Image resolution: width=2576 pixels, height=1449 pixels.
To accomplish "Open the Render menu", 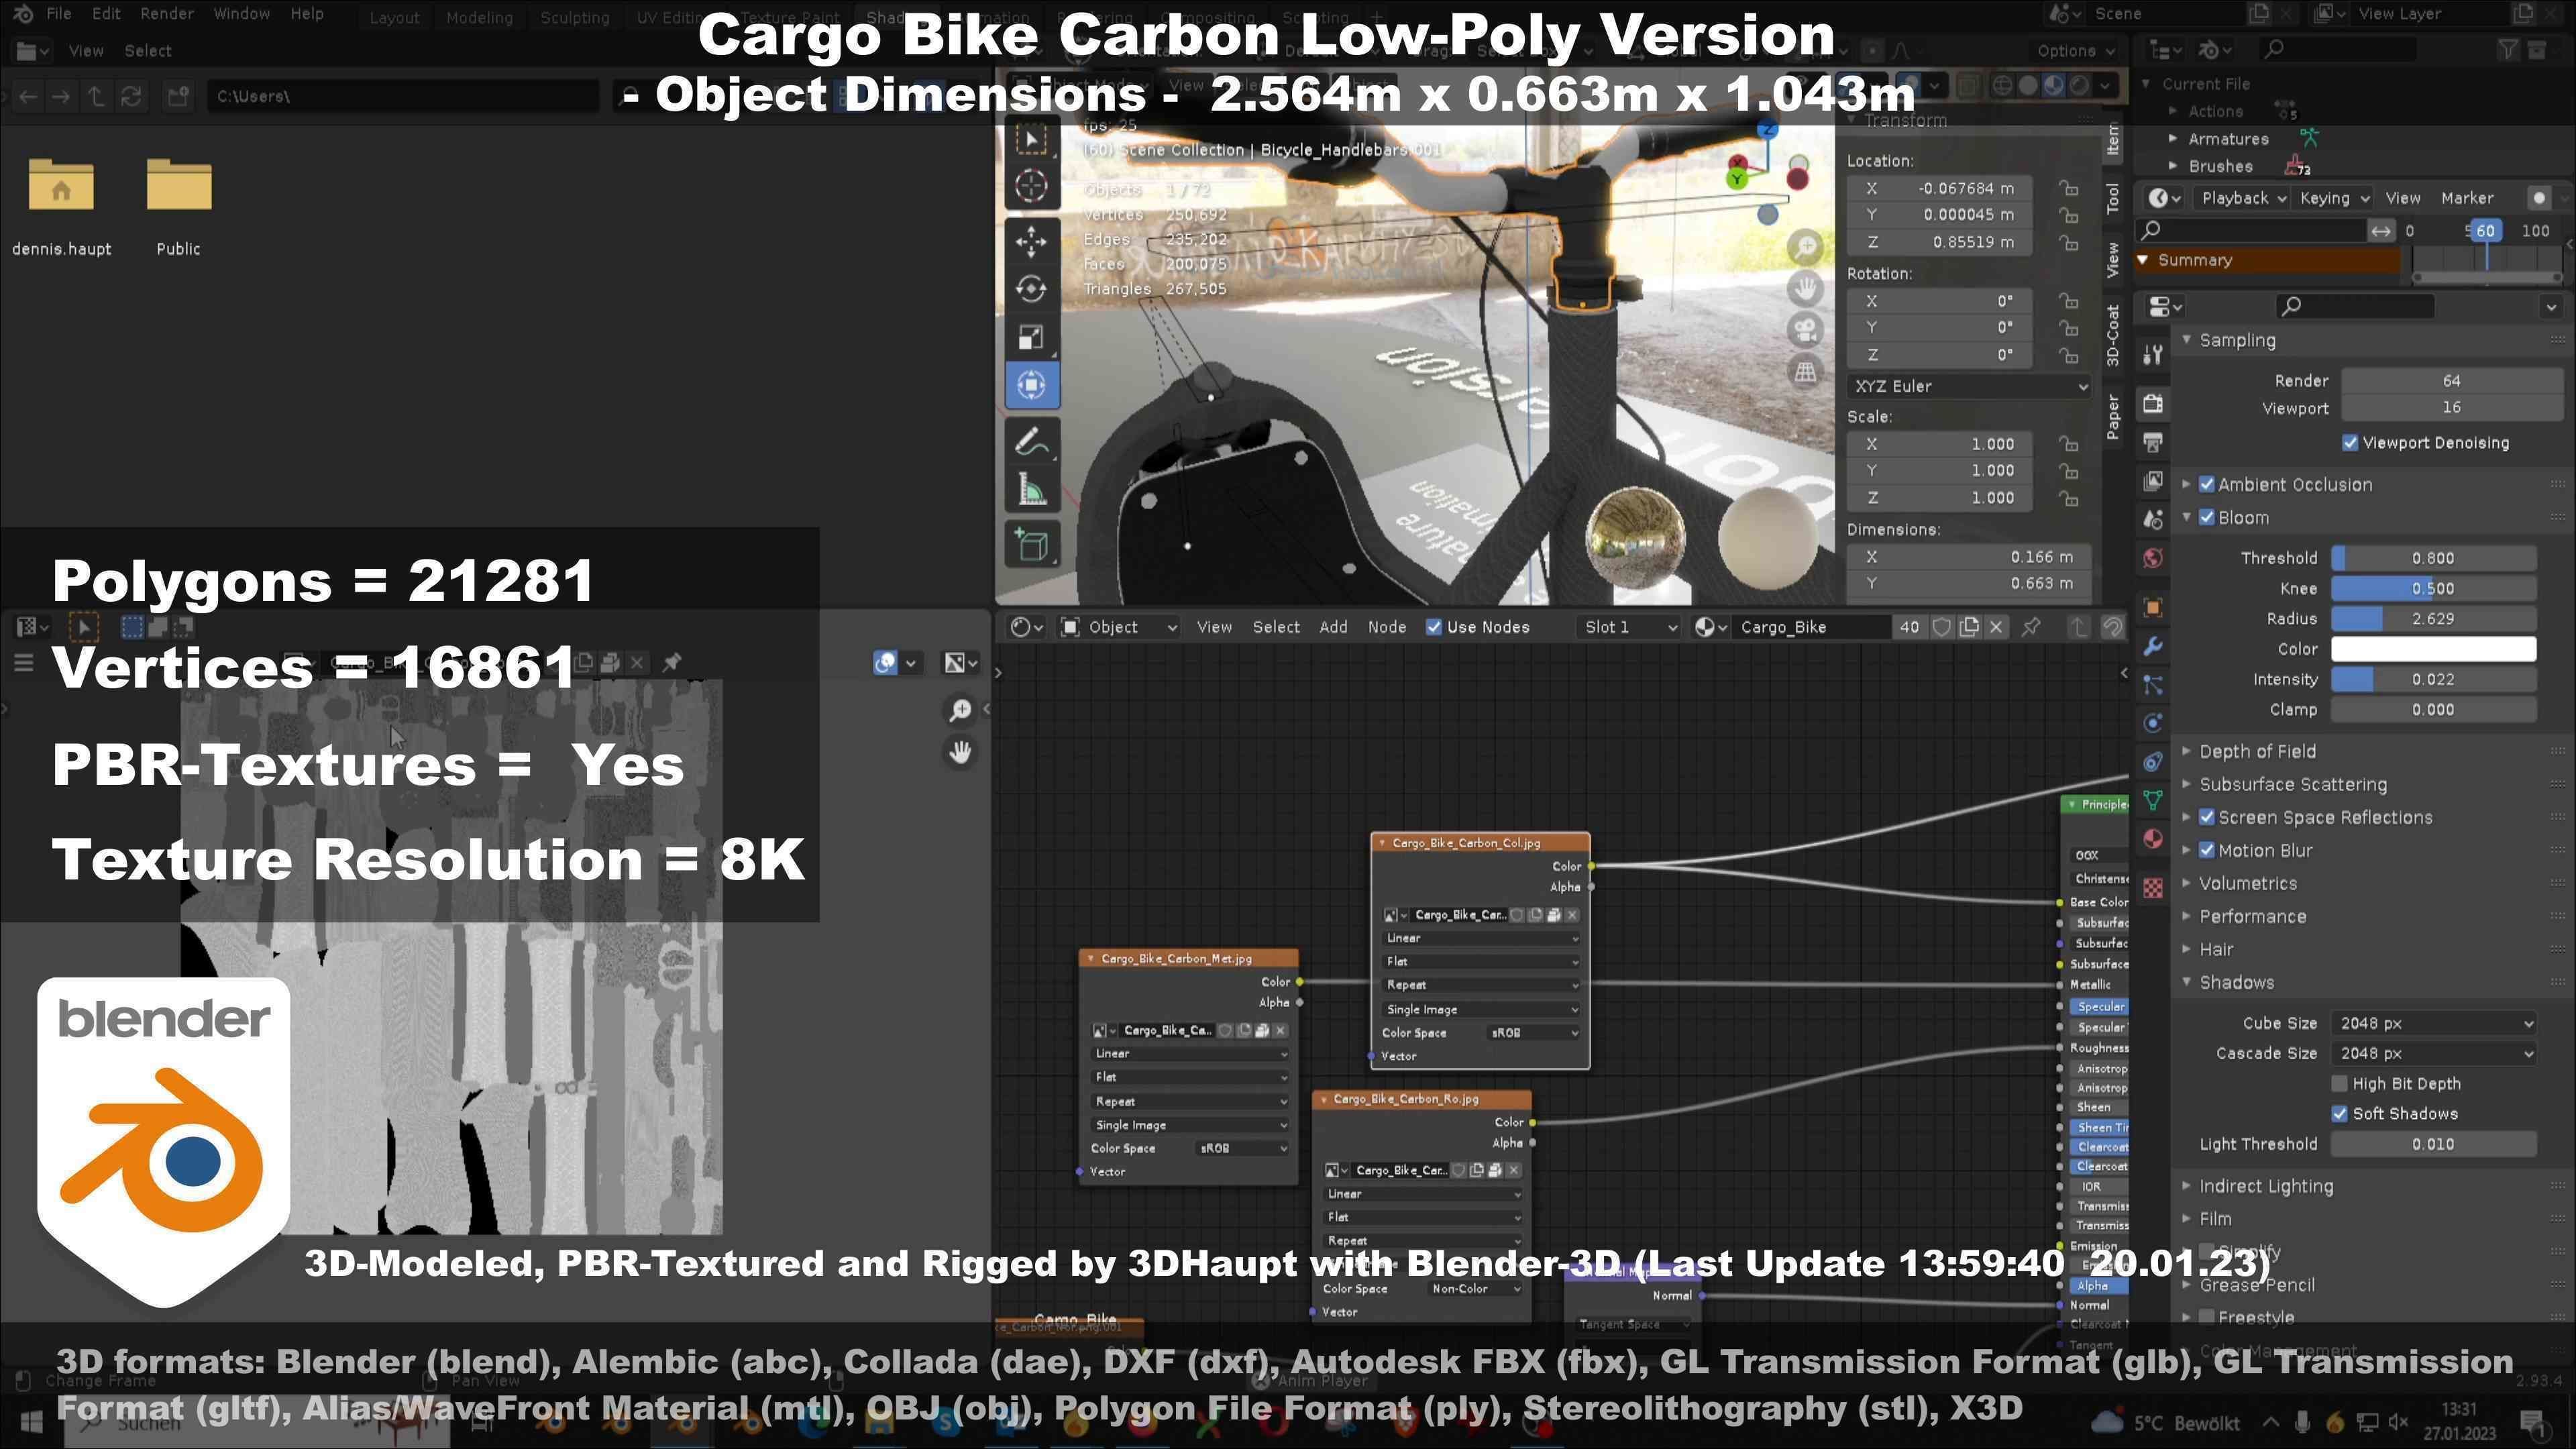I will 166,14.
